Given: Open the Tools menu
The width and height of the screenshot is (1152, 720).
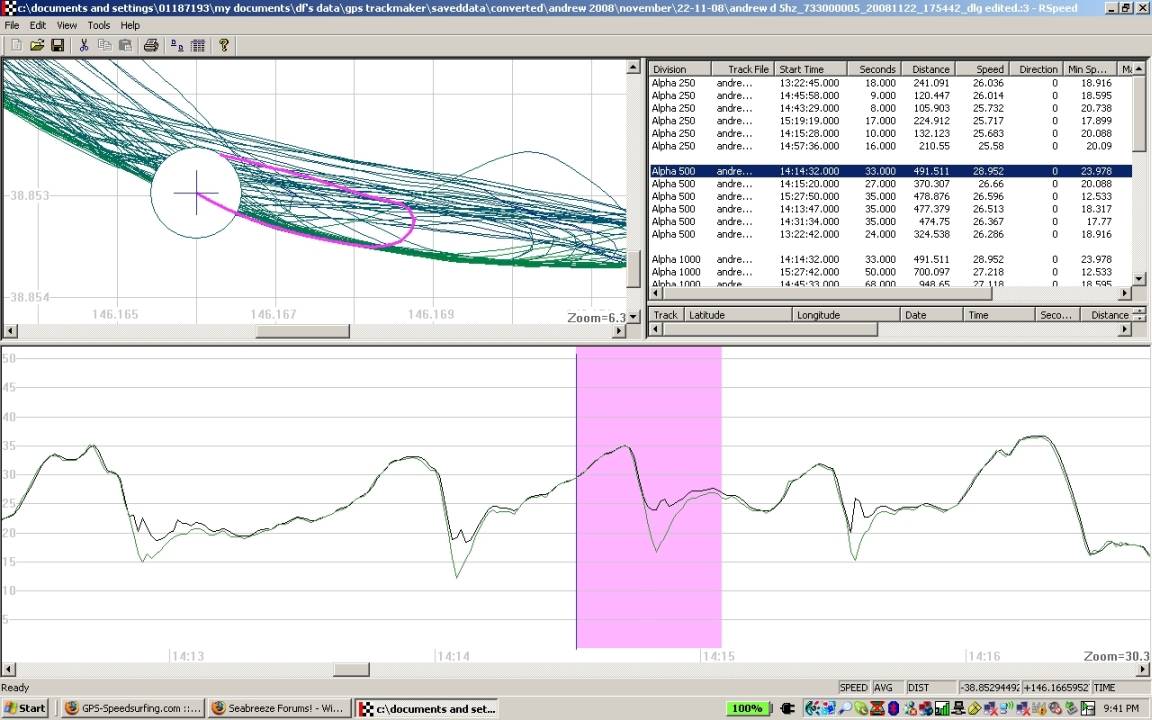Looking at the screenshot, I should (97, 25).
